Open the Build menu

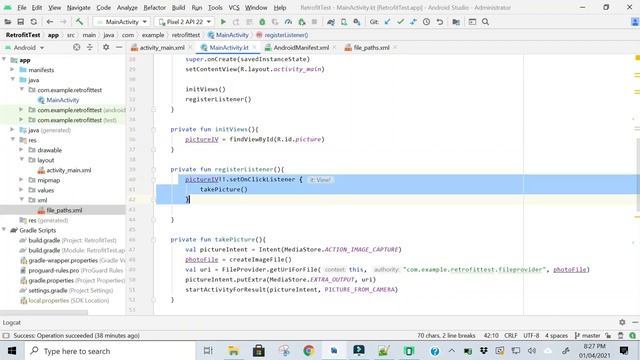(178, 7)
